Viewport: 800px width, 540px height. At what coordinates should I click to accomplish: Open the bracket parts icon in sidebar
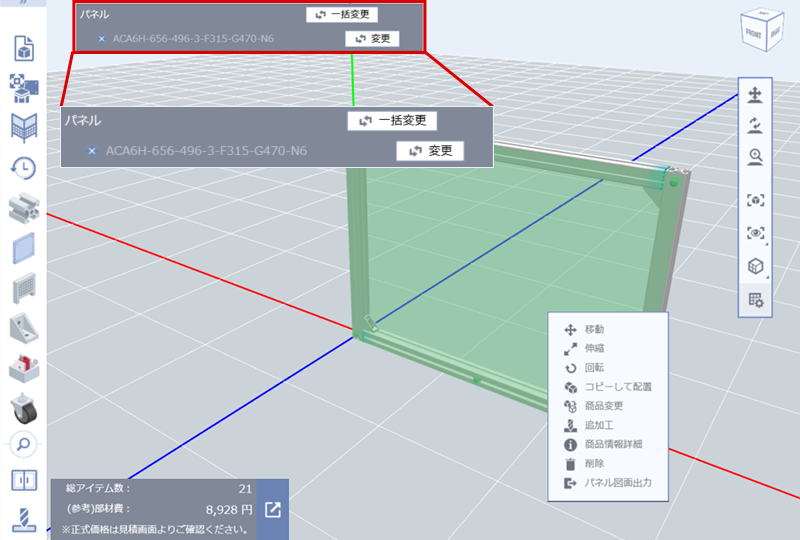[23, 327]
